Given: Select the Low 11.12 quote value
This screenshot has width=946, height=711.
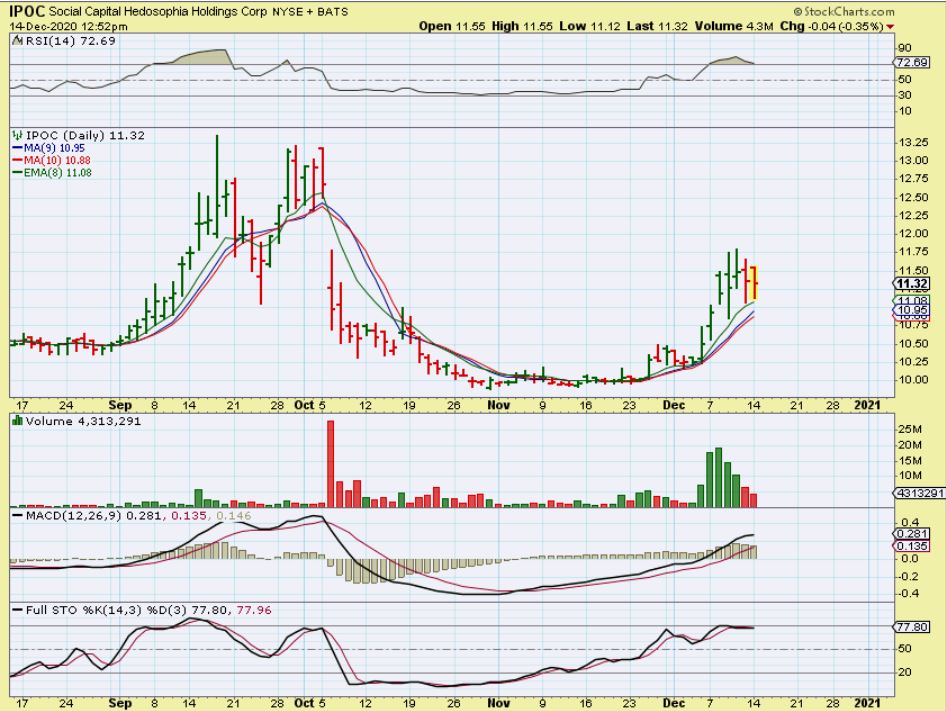Looking at the screenshot, I should point(589,26).
